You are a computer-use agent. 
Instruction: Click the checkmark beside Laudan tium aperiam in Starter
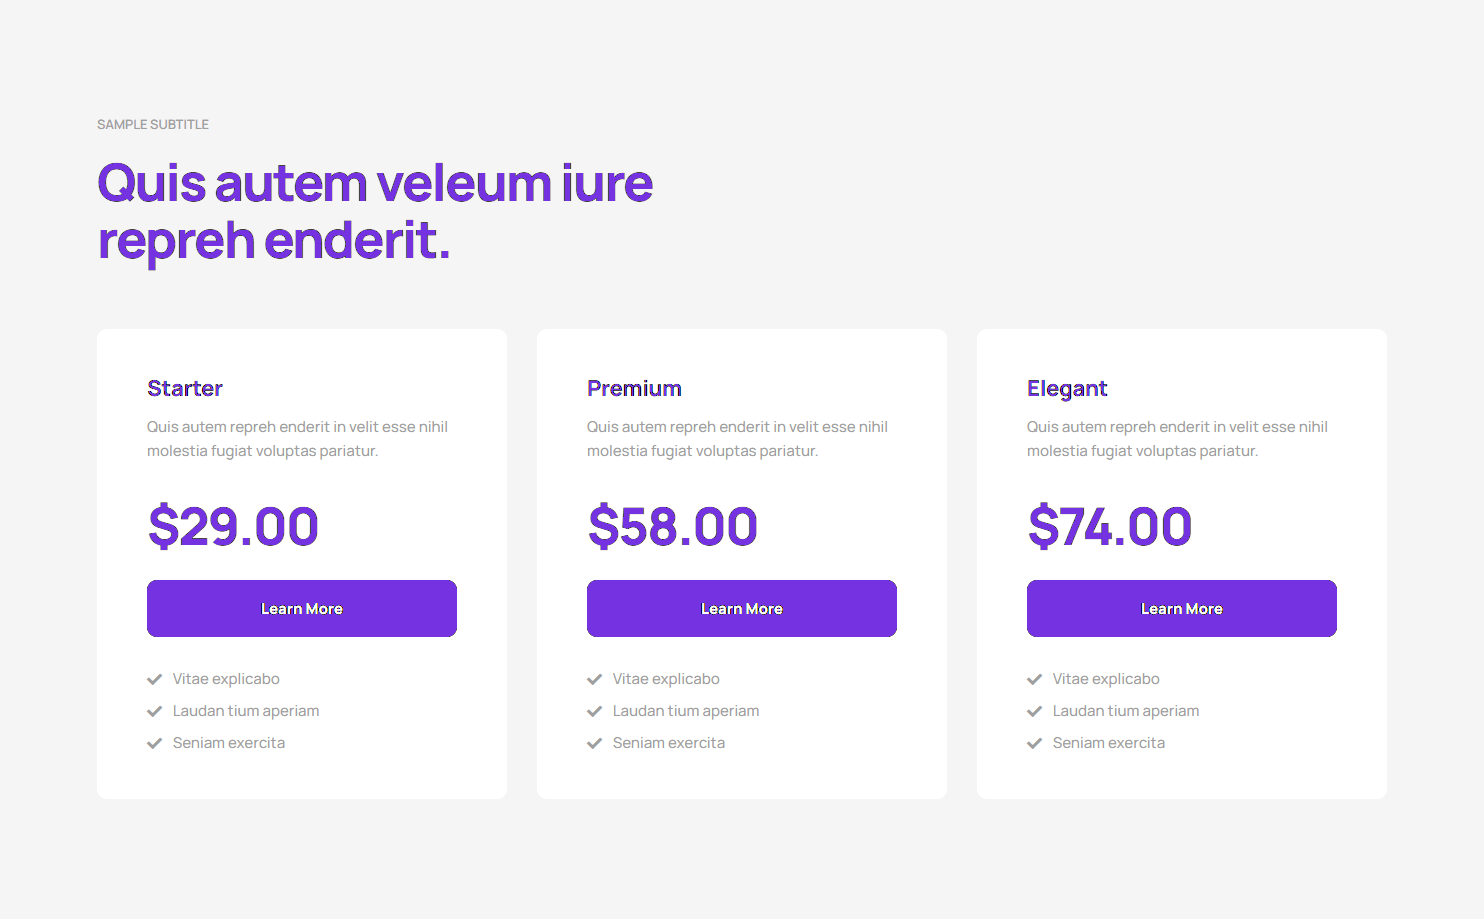pyautogui.click(x=155, y=711)
